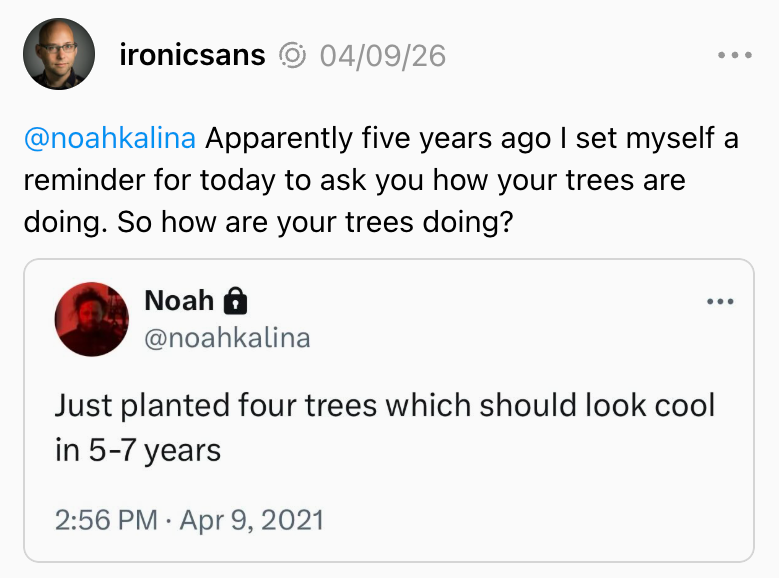Click 'Just planted four trees' text
Viewport: 779px width, 578px height.
215,406
